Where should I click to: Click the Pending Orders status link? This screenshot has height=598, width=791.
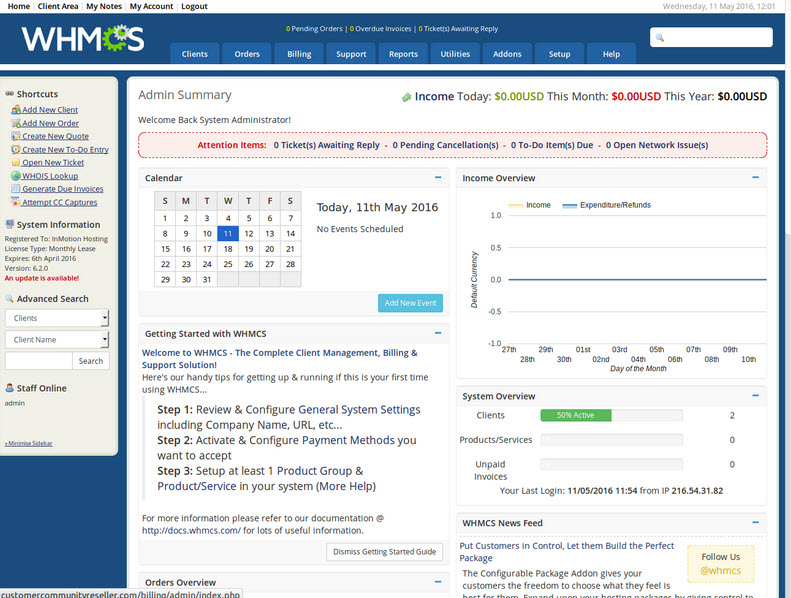314,29
